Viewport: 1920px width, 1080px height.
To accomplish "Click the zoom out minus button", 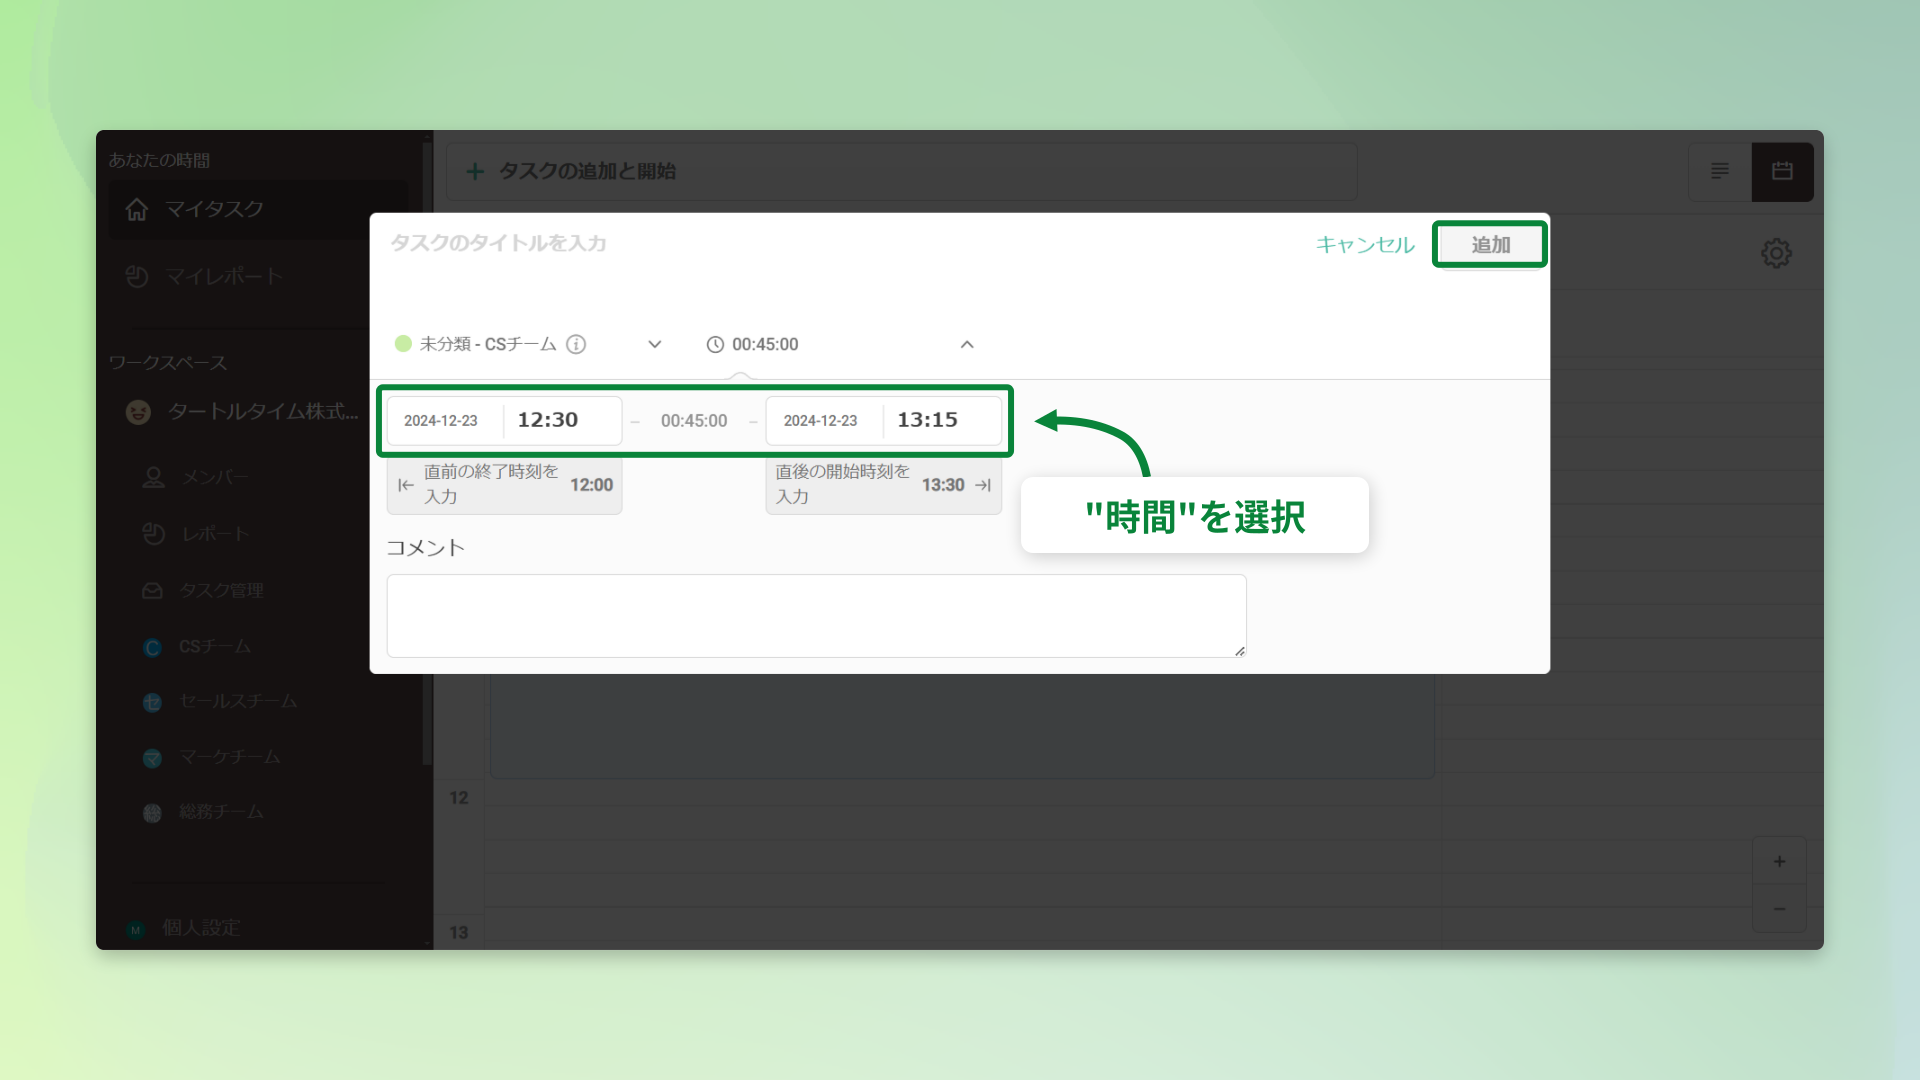I will pos(1779,909).
